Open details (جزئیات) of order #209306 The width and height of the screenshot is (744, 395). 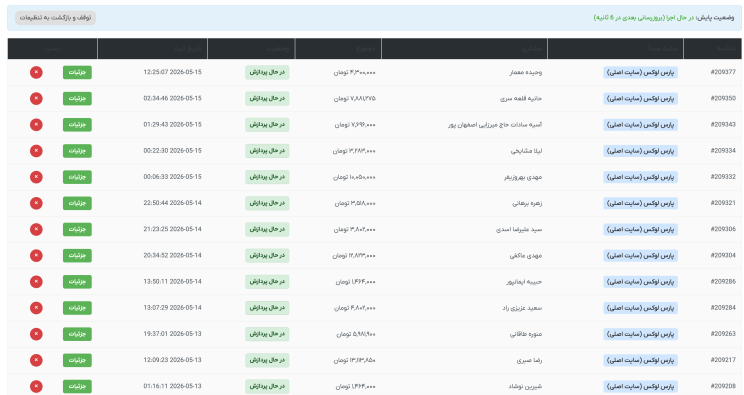tap(77, 229)
